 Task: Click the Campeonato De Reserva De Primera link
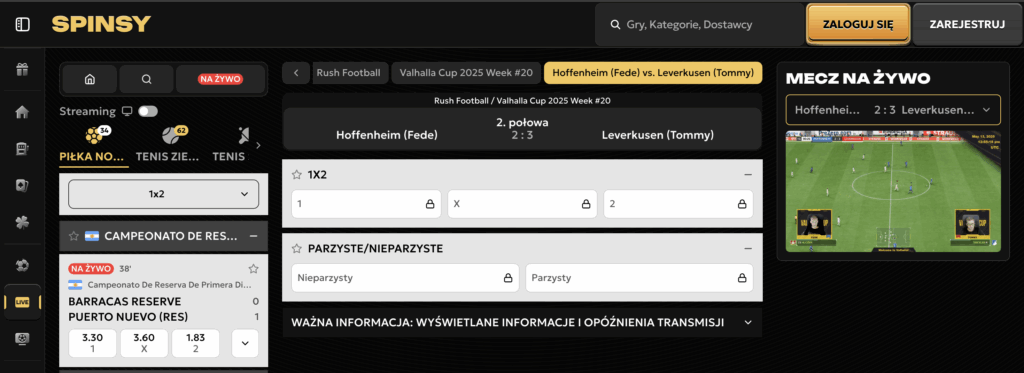[169, 285]
